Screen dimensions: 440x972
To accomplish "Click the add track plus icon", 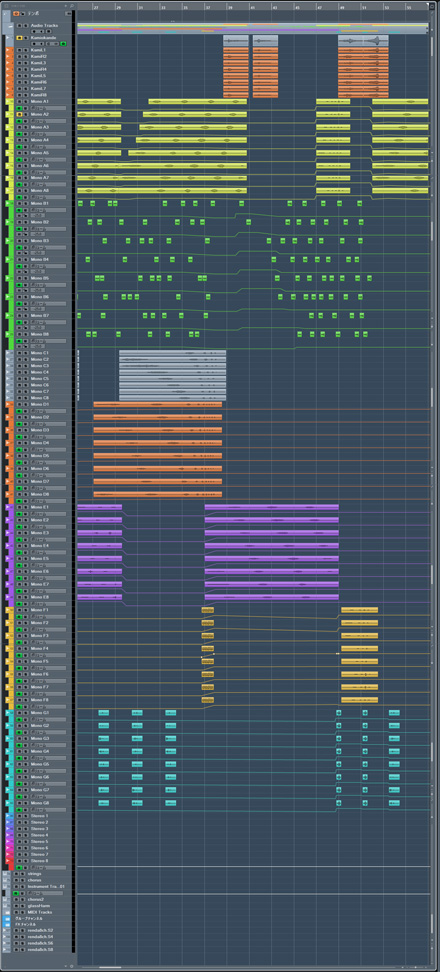I will click(x=66, y=6).
